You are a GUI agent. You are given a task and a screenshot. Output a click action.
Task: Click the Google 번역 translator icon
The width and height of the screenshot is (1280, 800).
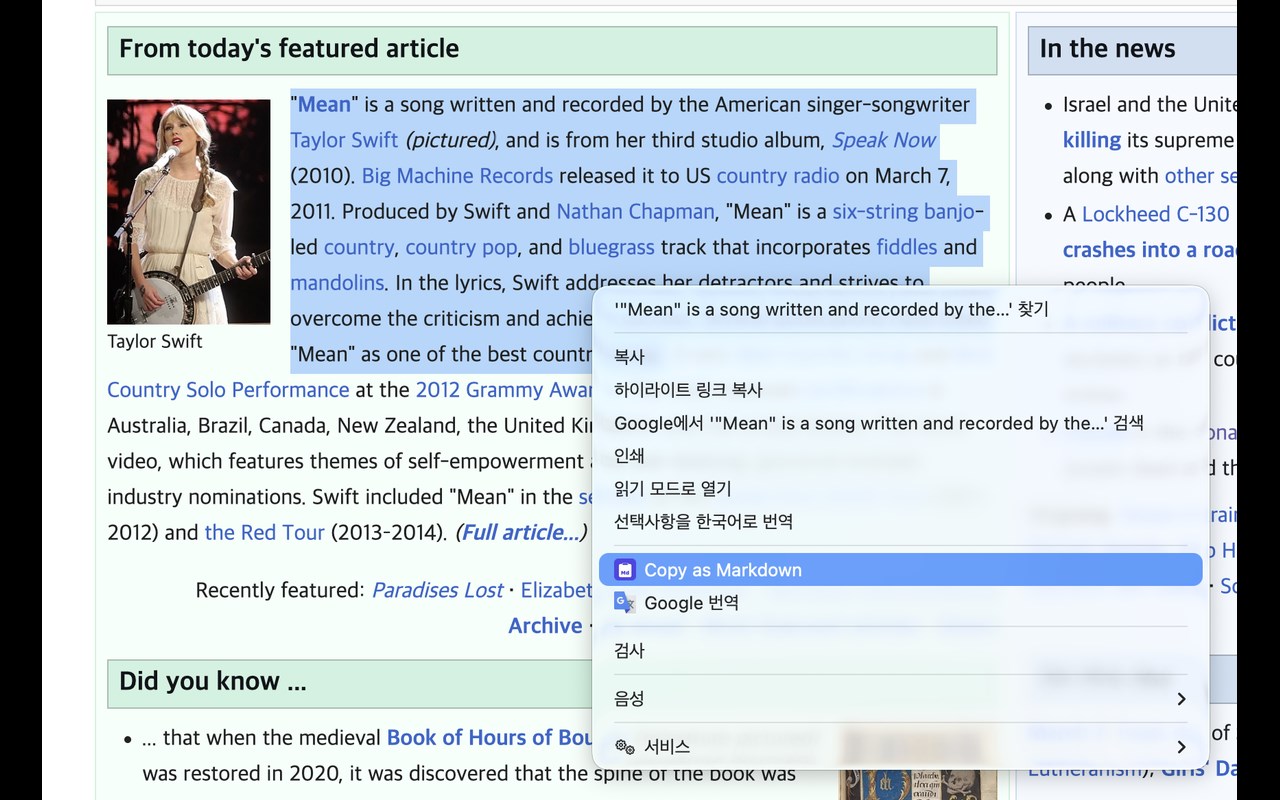[623, 603]
